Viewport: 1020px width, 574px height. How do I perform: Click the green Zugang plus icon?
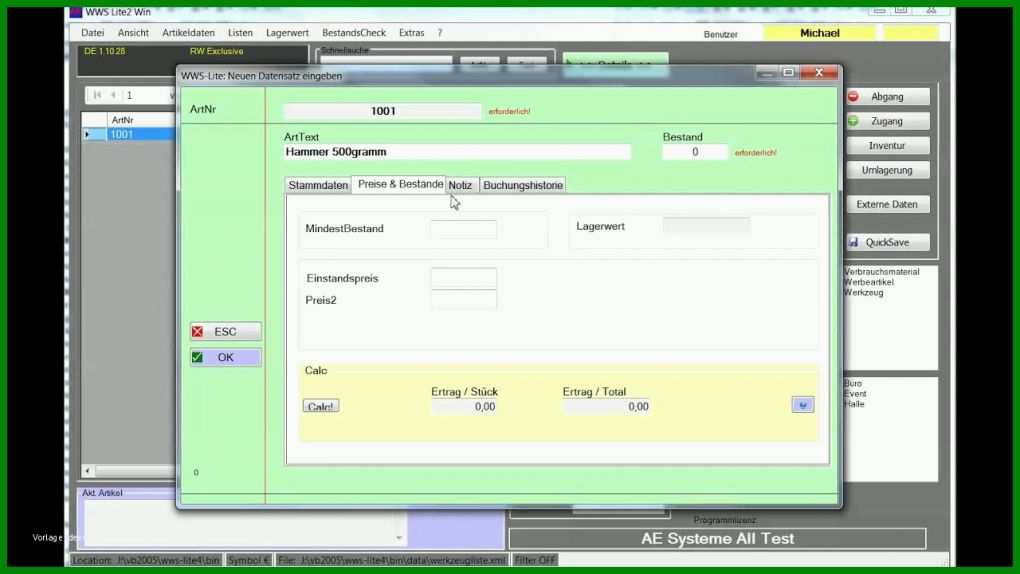tap(853, 122)
